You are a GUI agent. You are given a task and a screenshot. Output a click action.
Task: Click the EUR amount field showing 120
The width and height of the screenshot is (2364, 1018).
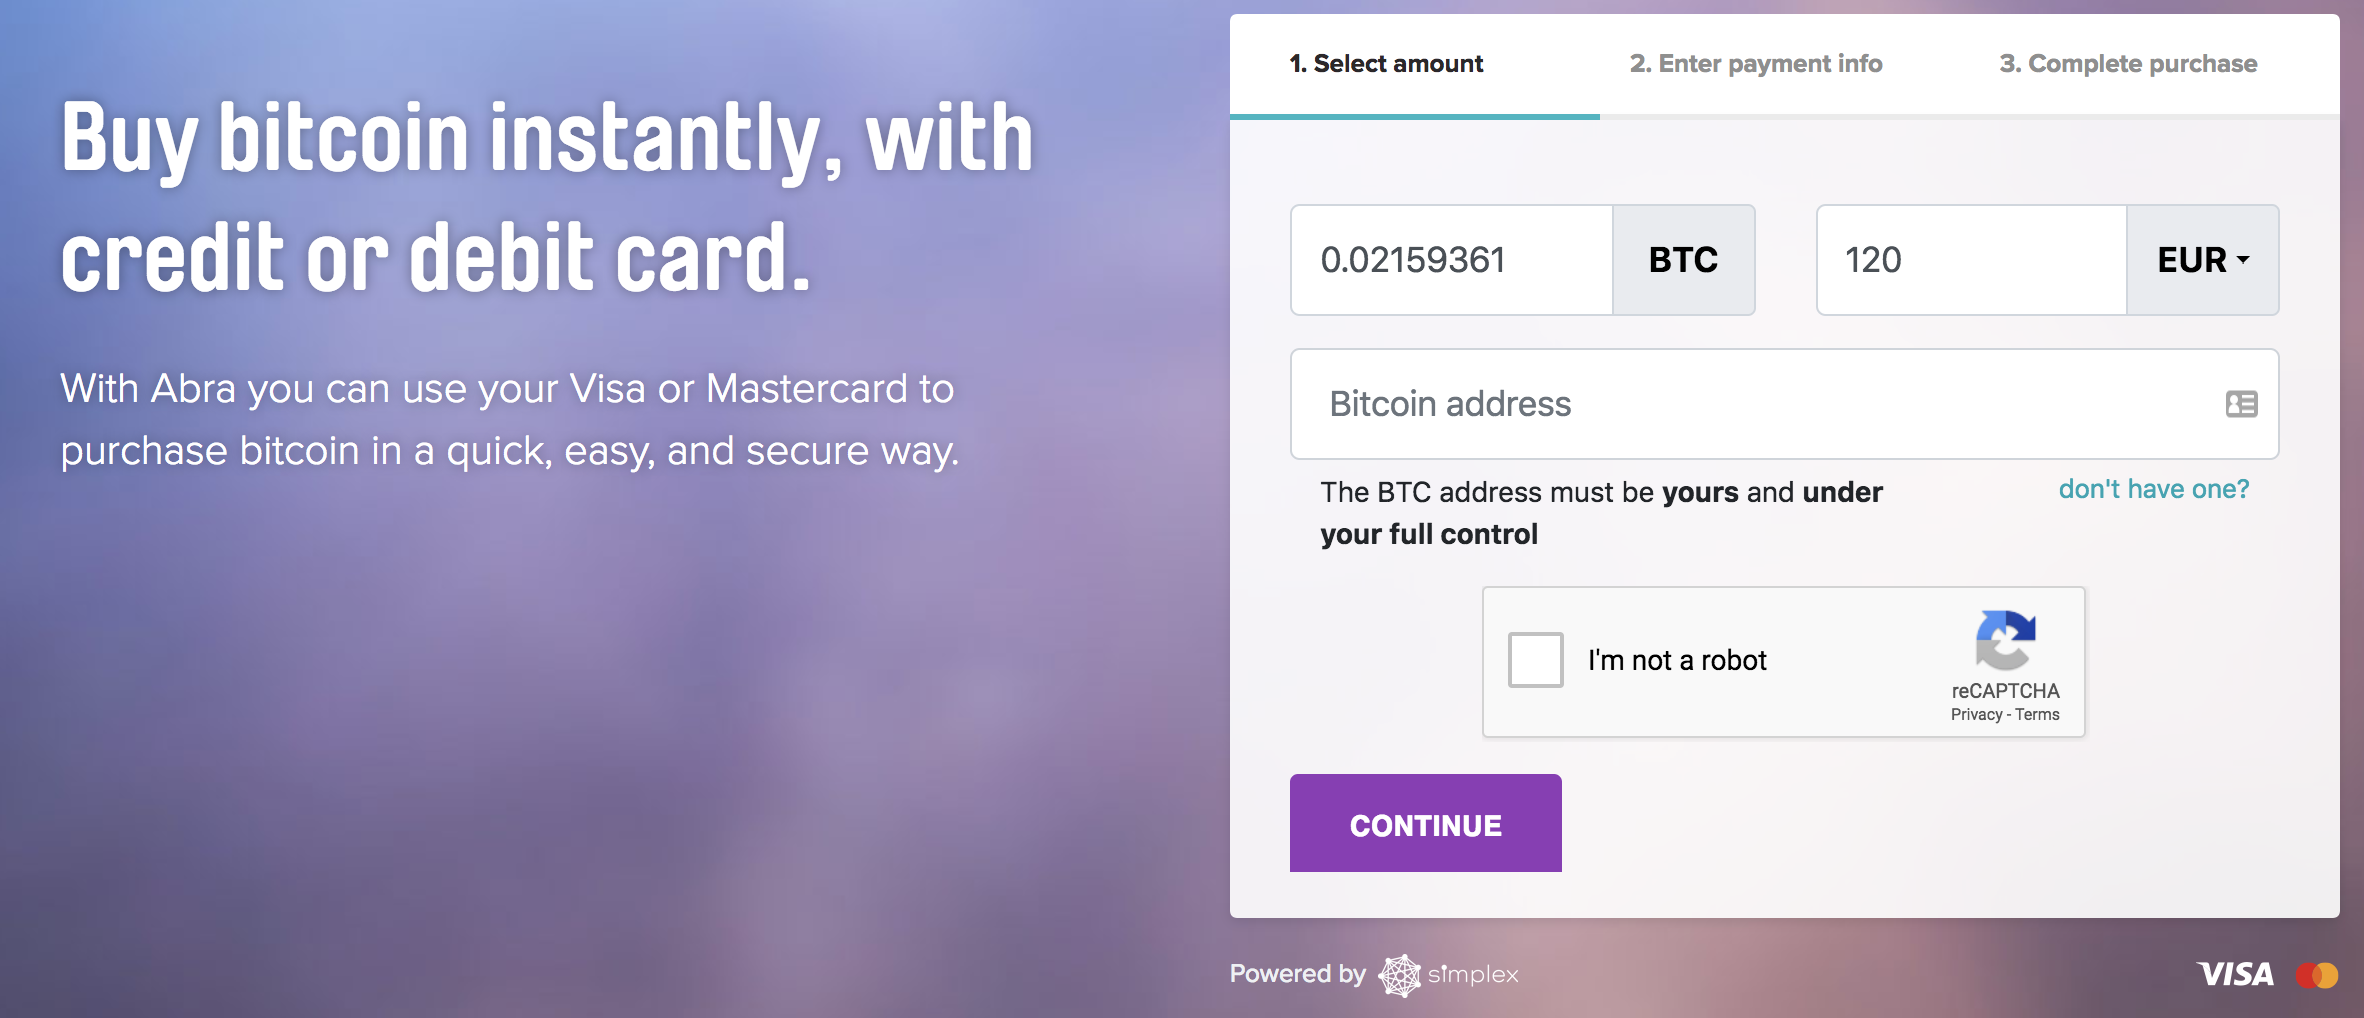(1971, 260)
